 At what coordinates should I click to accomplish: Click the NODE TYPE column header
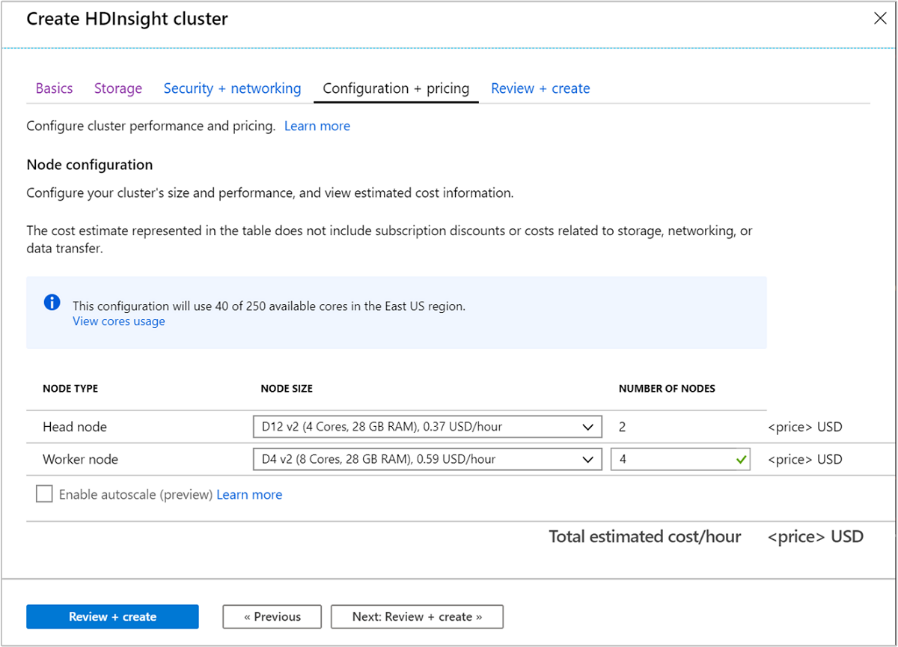coord(70,388)
